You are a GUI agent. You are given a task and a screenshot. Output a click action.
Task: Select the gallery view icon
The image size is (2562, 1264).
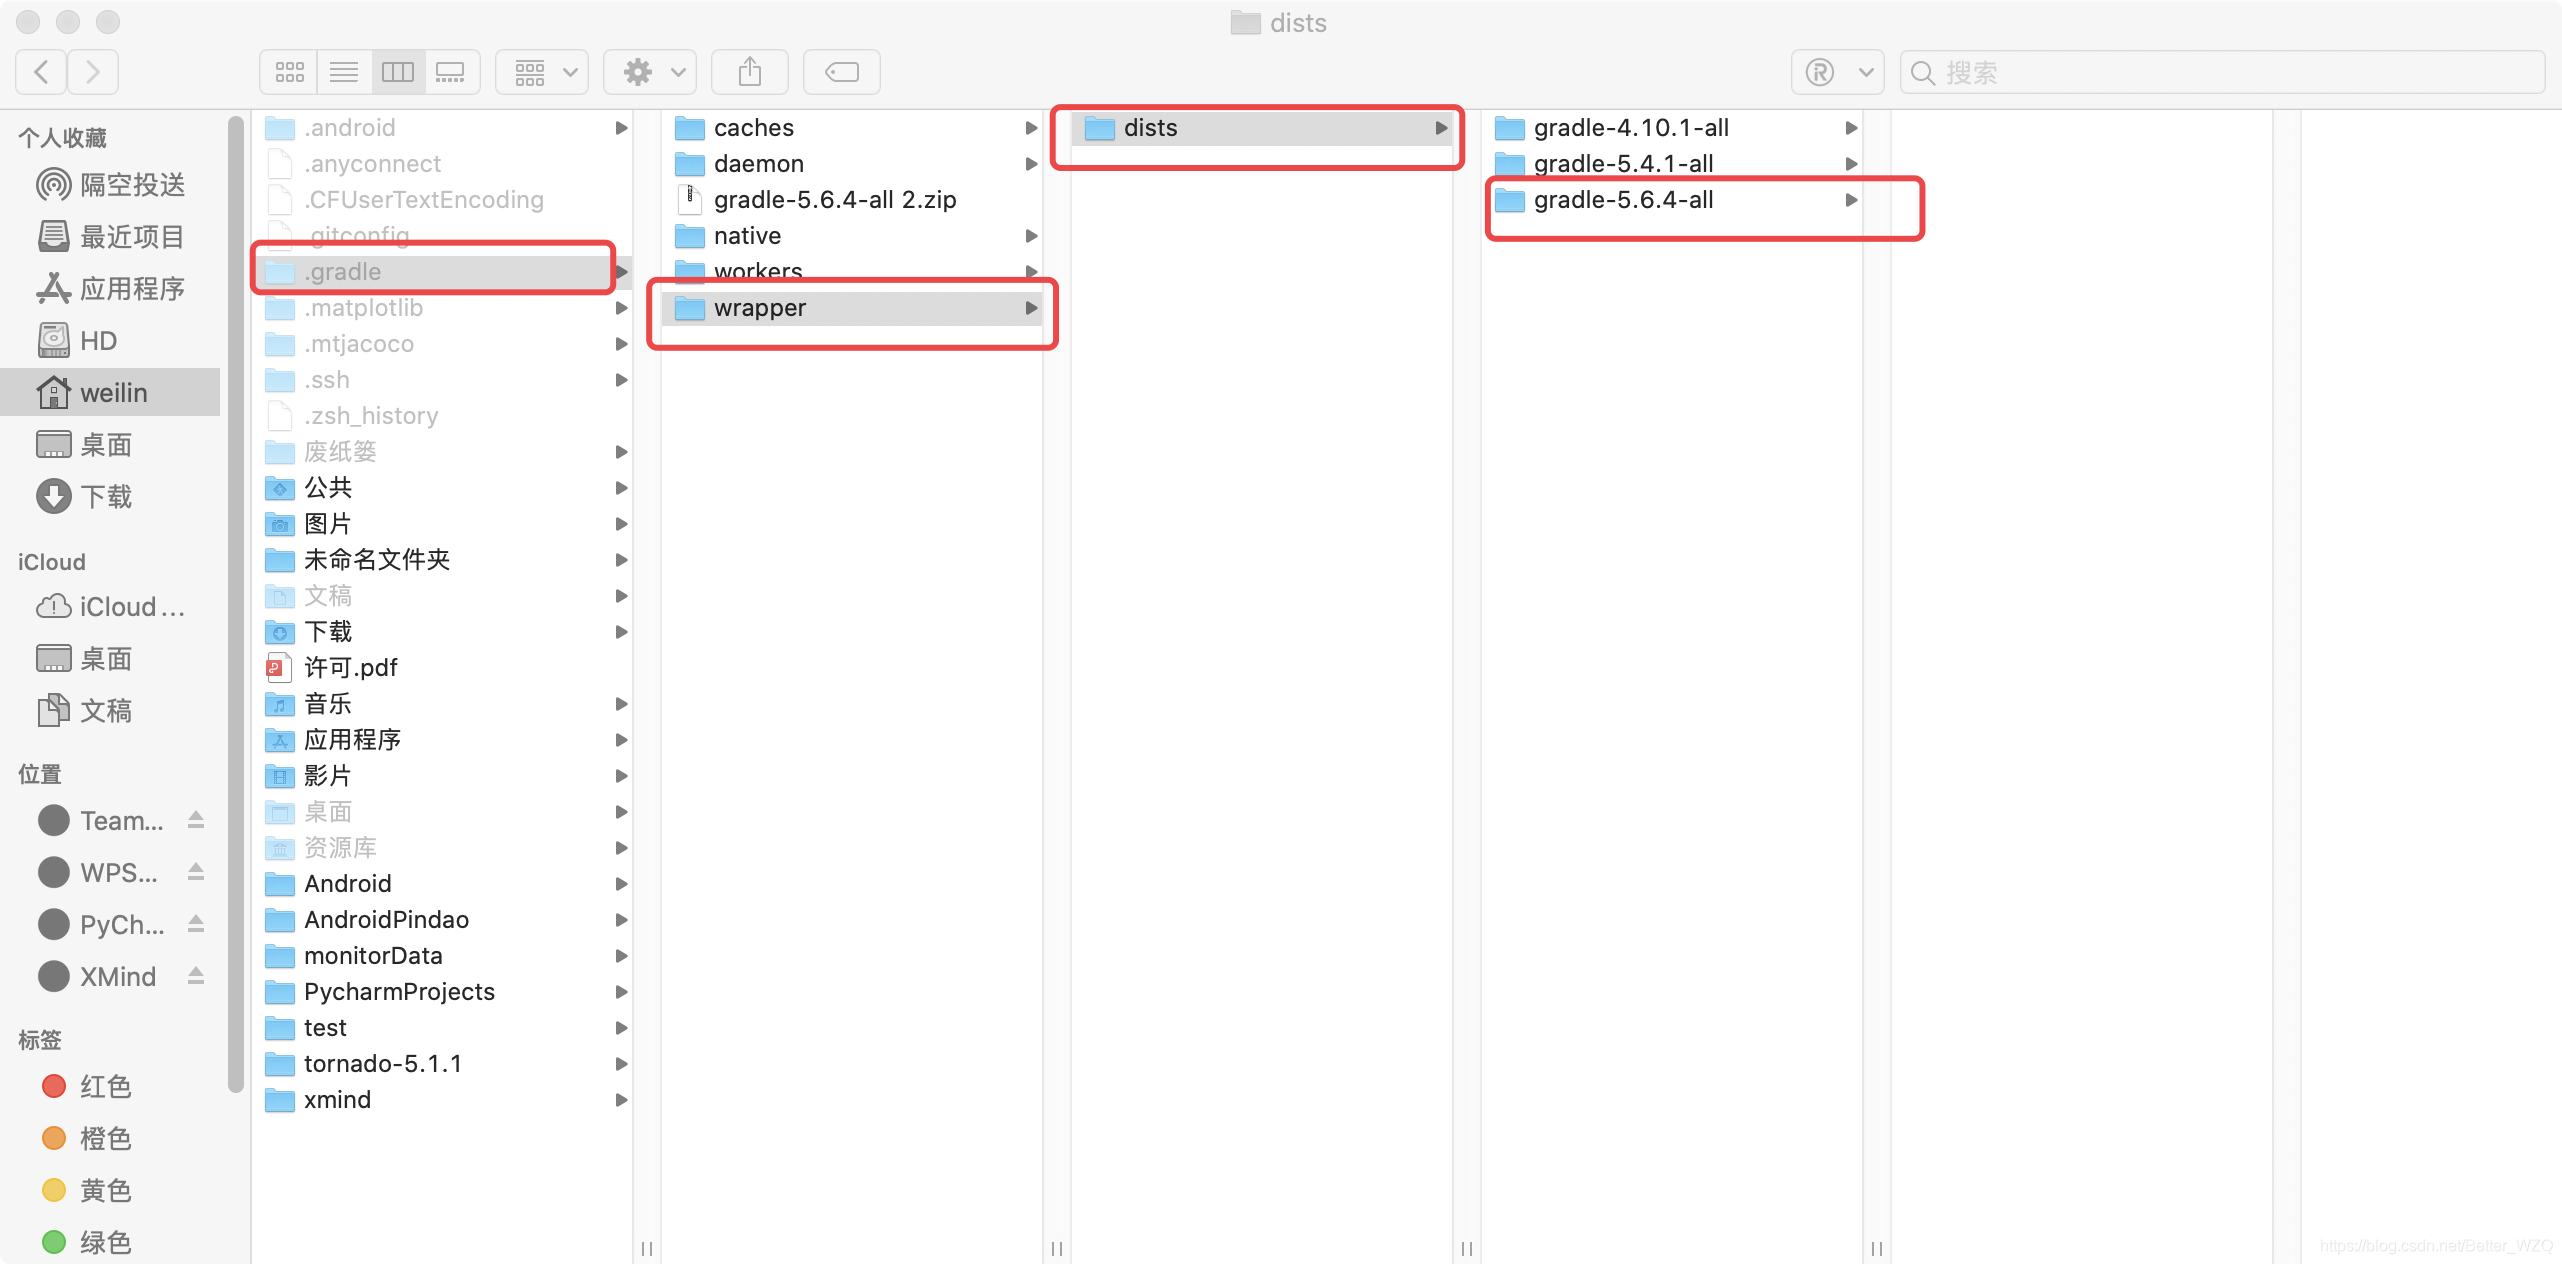pos(451,70)
